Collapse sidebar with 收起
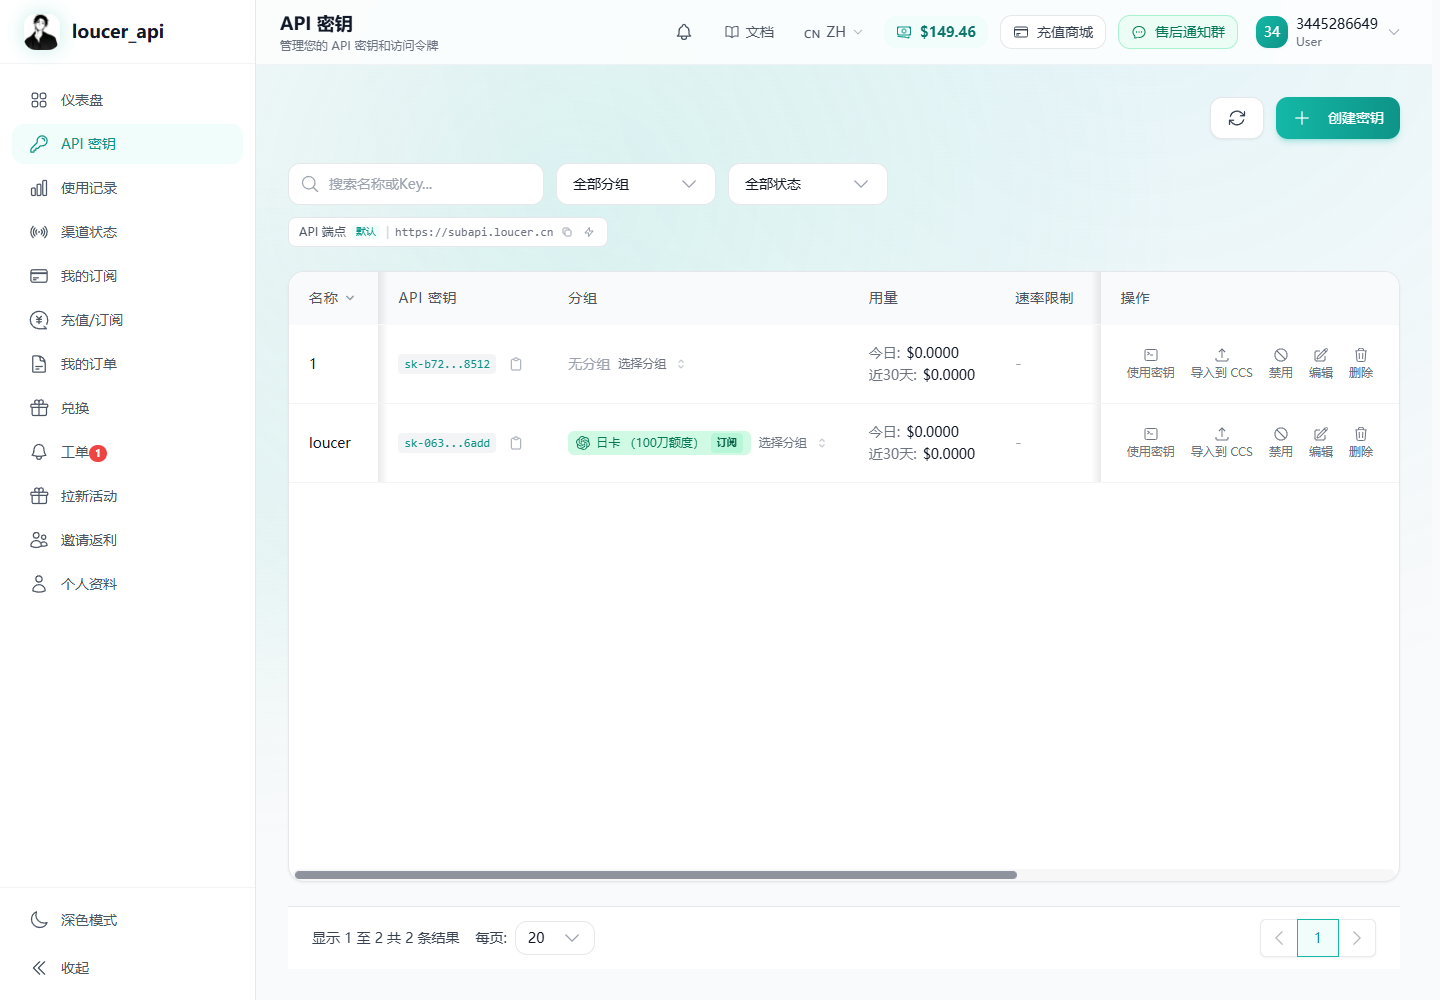This screenshot has height=1000, width=1440. [127, 968]
